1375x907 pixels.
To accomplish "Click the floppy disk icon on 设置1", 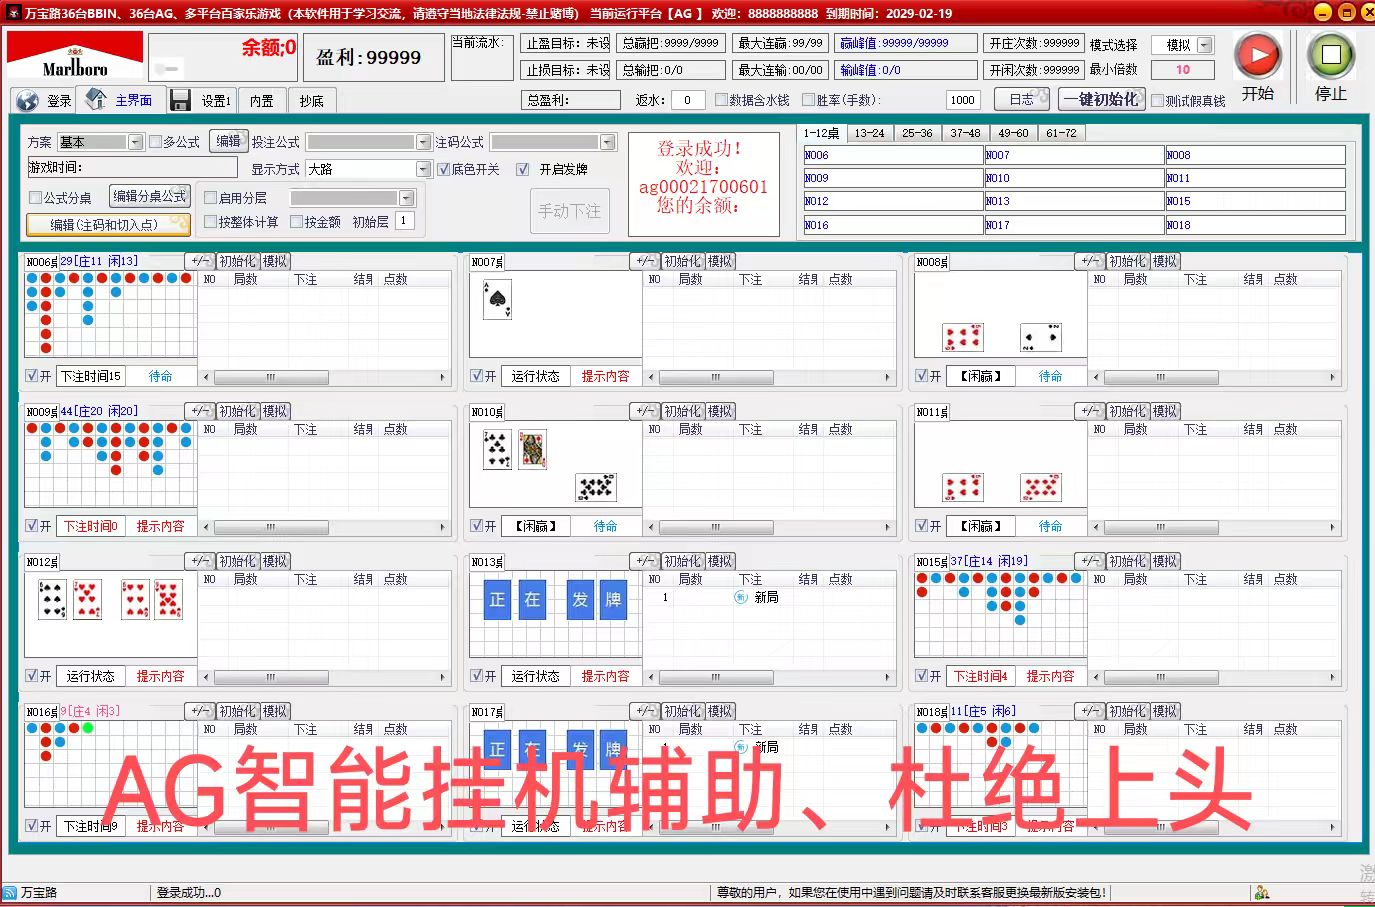I will point(181,100).
